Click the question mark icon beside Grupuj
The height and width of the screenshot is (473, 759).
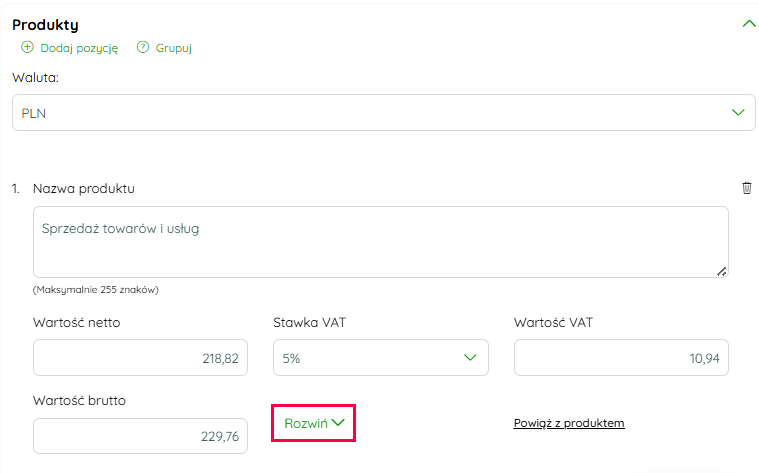click(143, 47)
